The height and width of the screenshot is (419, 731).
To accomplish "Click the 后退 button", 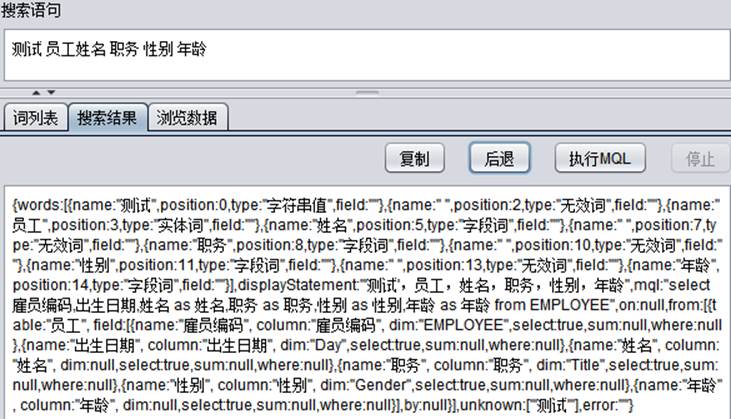I will click(498, 159).
